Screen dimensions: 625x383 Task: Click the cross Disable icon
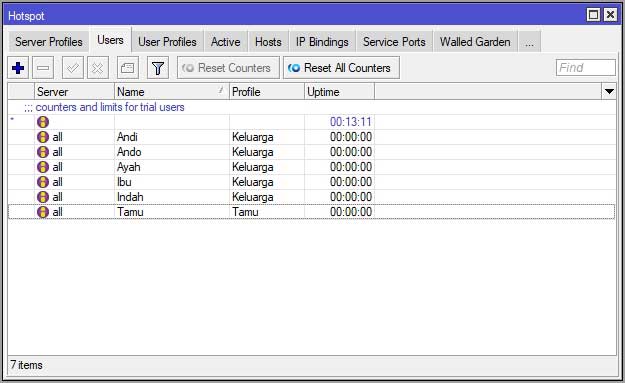98,68
